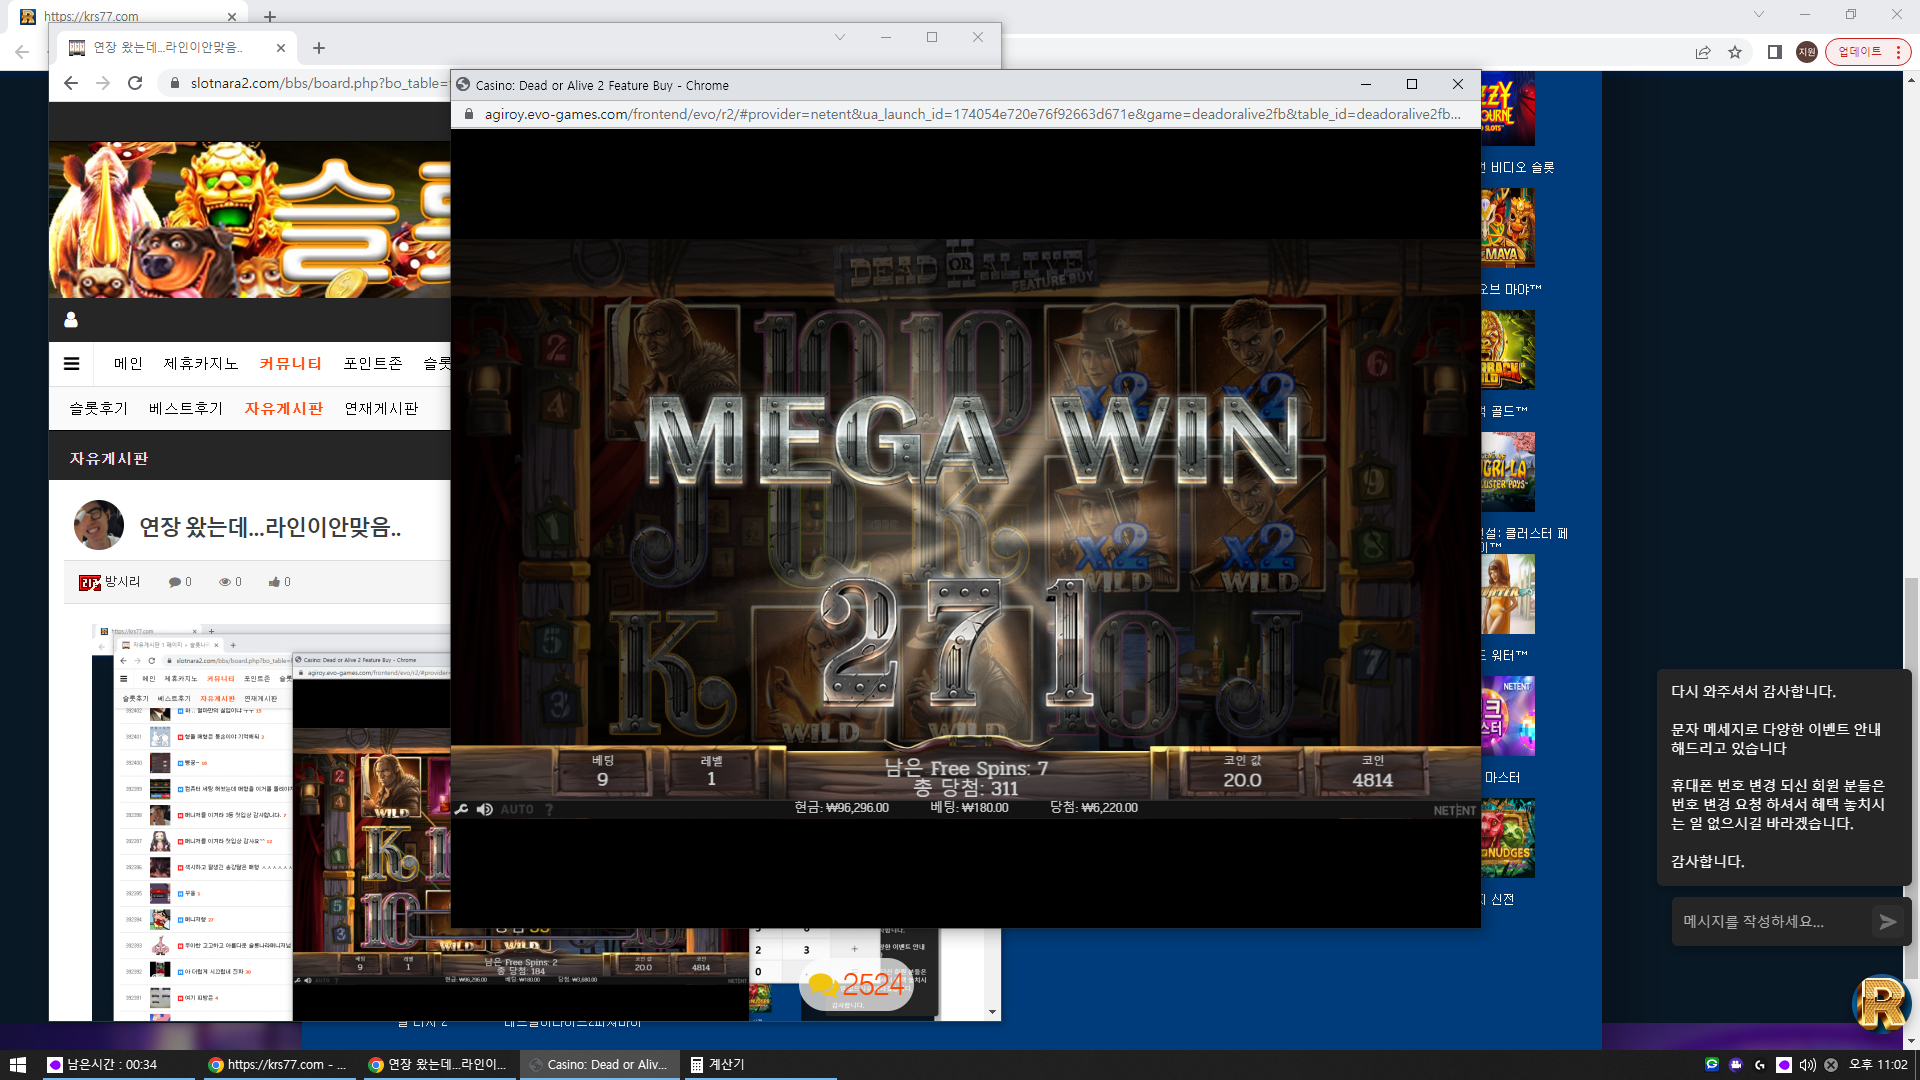Click the post author avatar image
Viewport: 1920px width, 1080px height.
[99, 525]
